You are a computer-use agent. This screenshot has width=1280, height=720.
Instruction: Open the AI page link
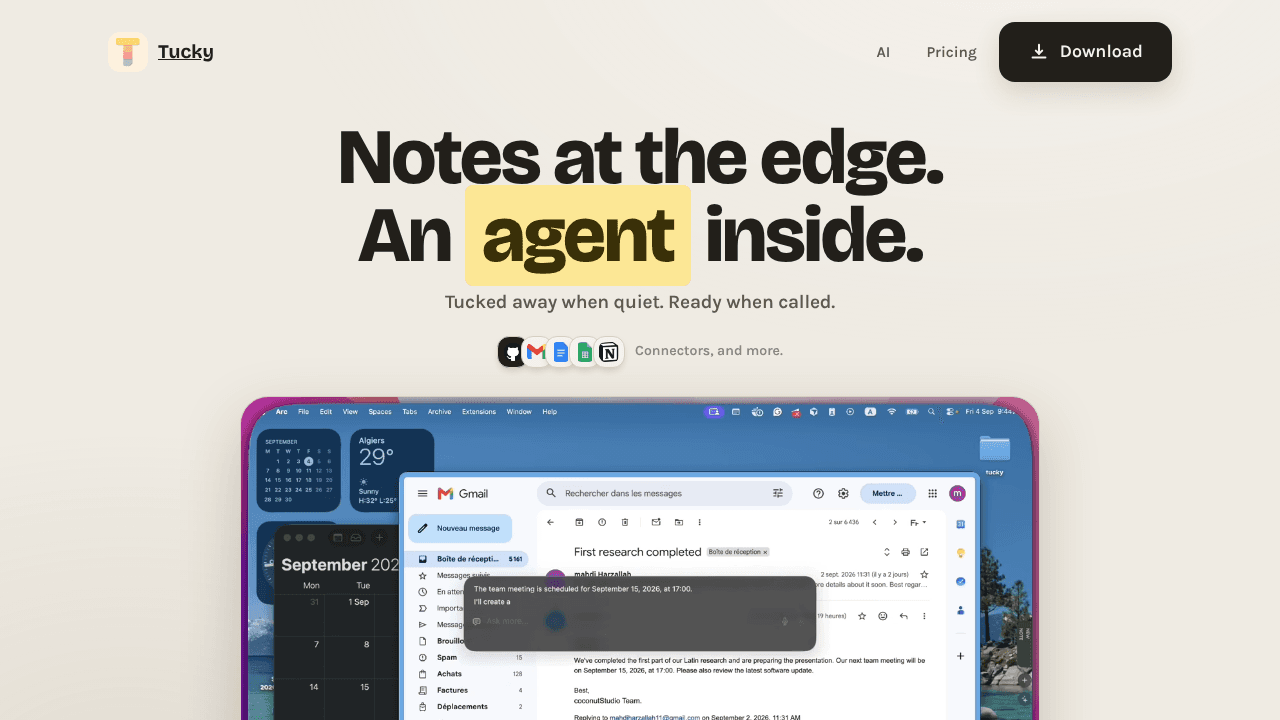tap(883, 52)
